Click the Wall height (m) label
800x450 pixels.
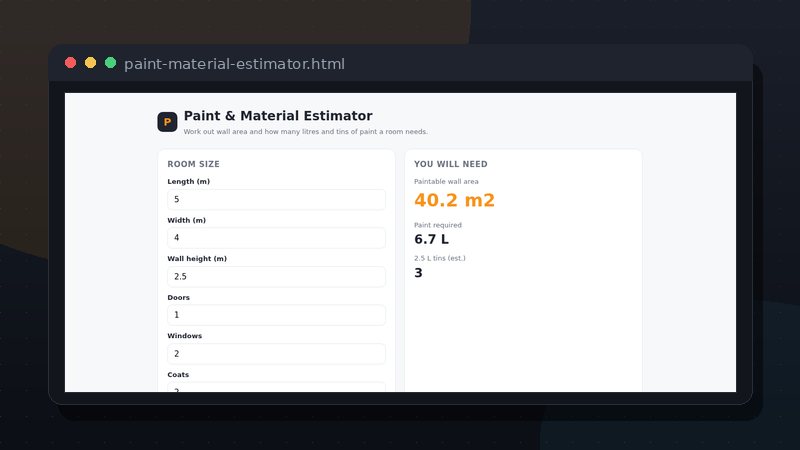pos(197,259)
